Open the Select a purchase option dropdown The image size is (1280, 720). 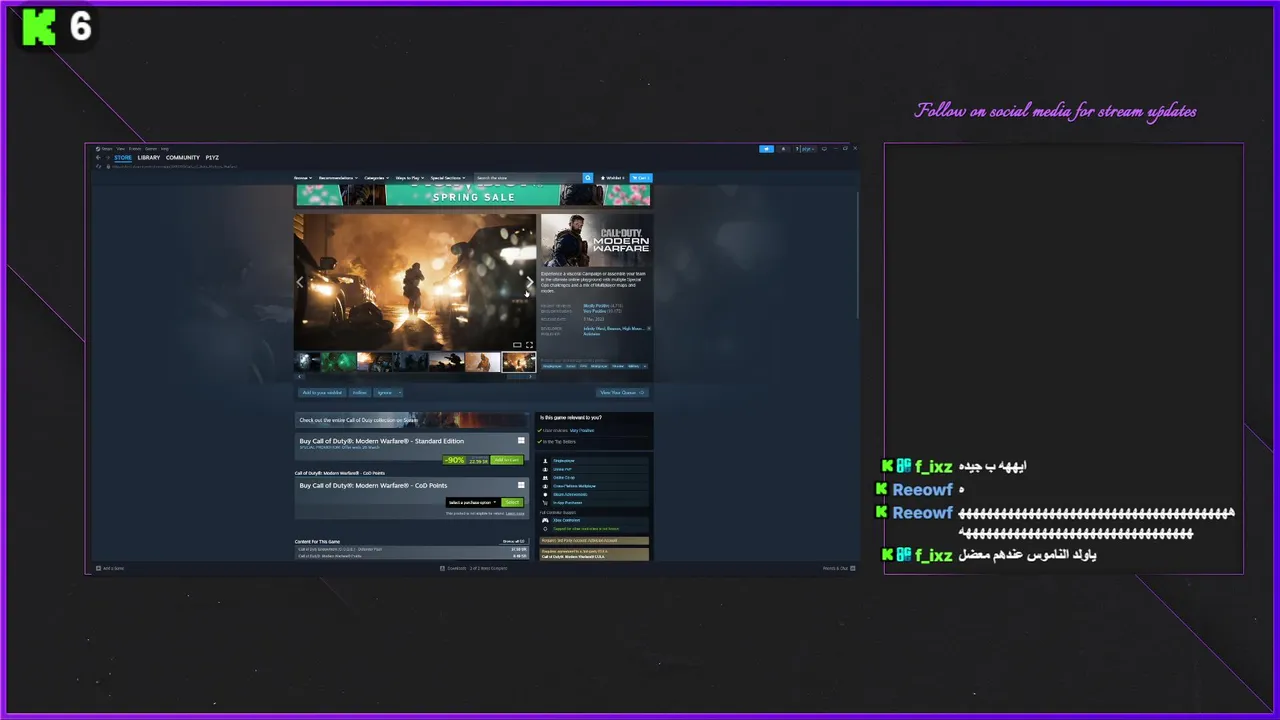(x=473, y=502)
